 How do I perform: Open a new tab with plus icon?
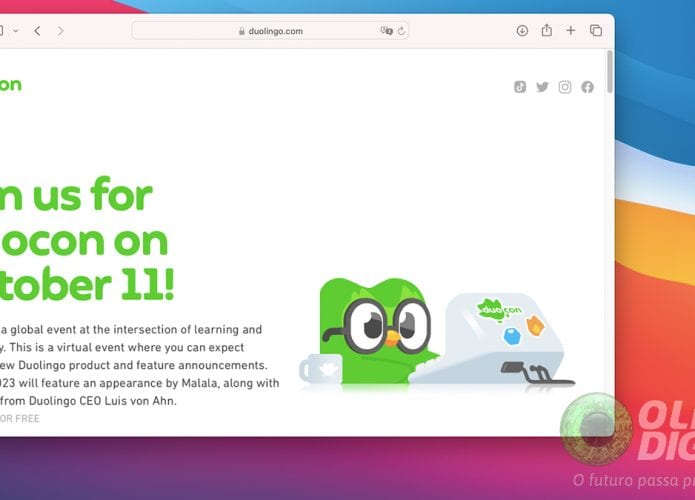pos(571,31)
